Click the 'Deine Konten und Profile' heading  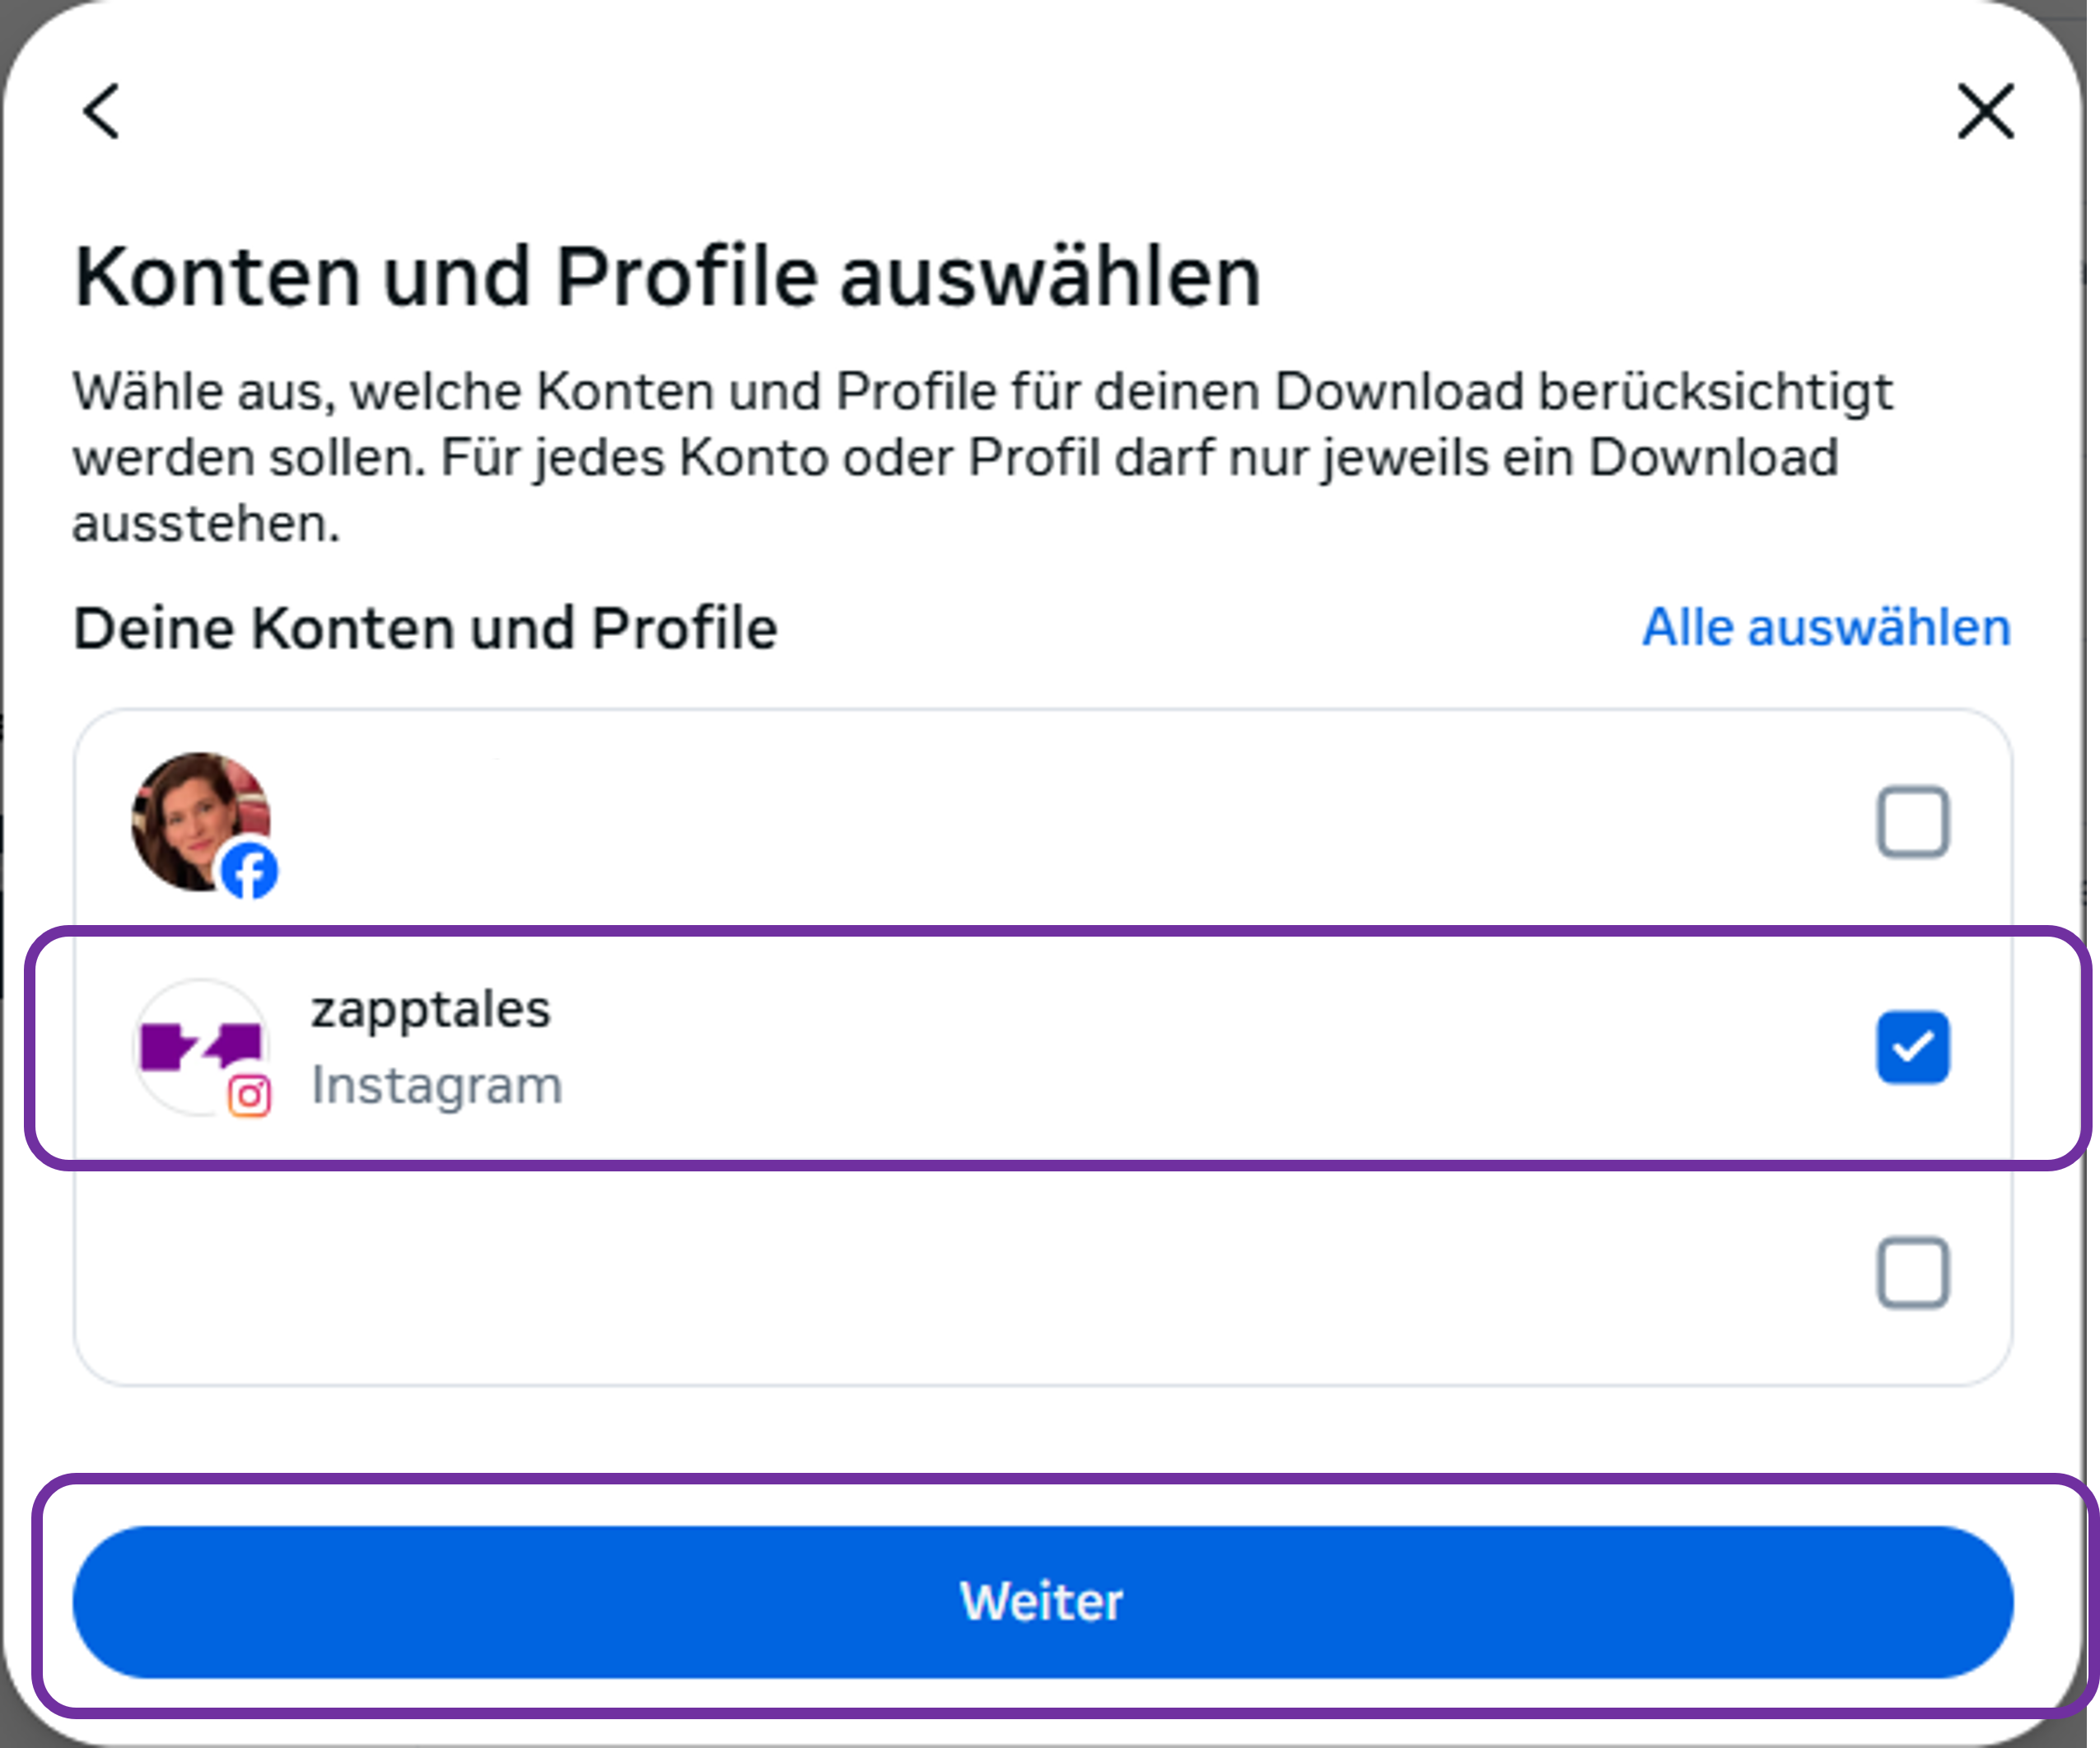(426, 628)
